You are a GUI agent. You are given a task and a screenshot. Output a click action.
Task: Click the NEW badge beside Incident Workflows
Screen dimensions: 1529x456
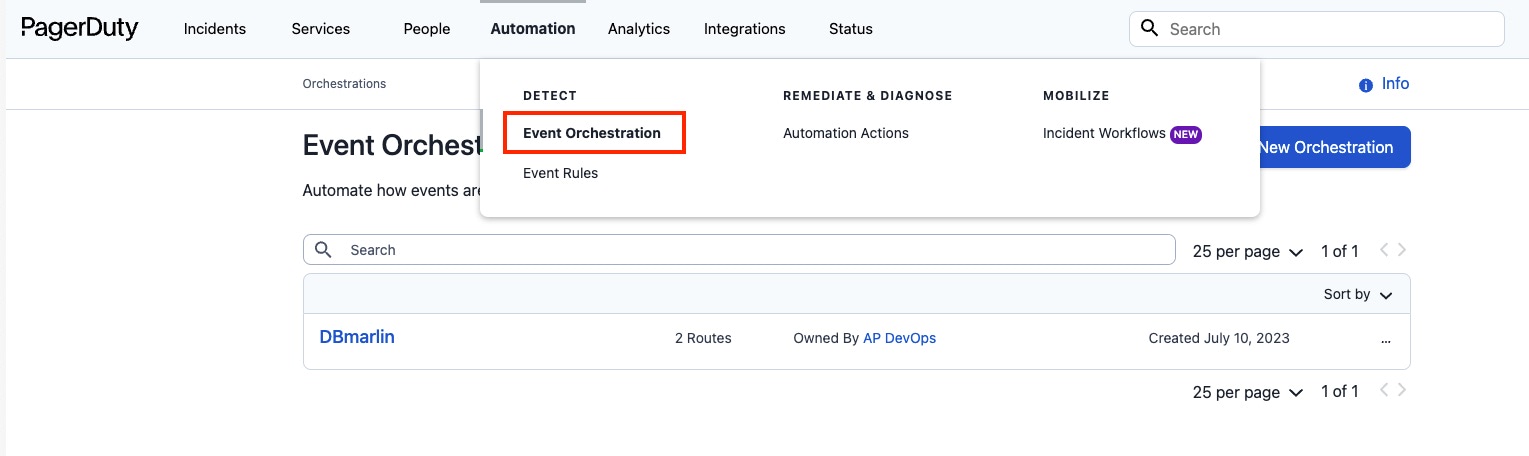(x=1186, y=134)
